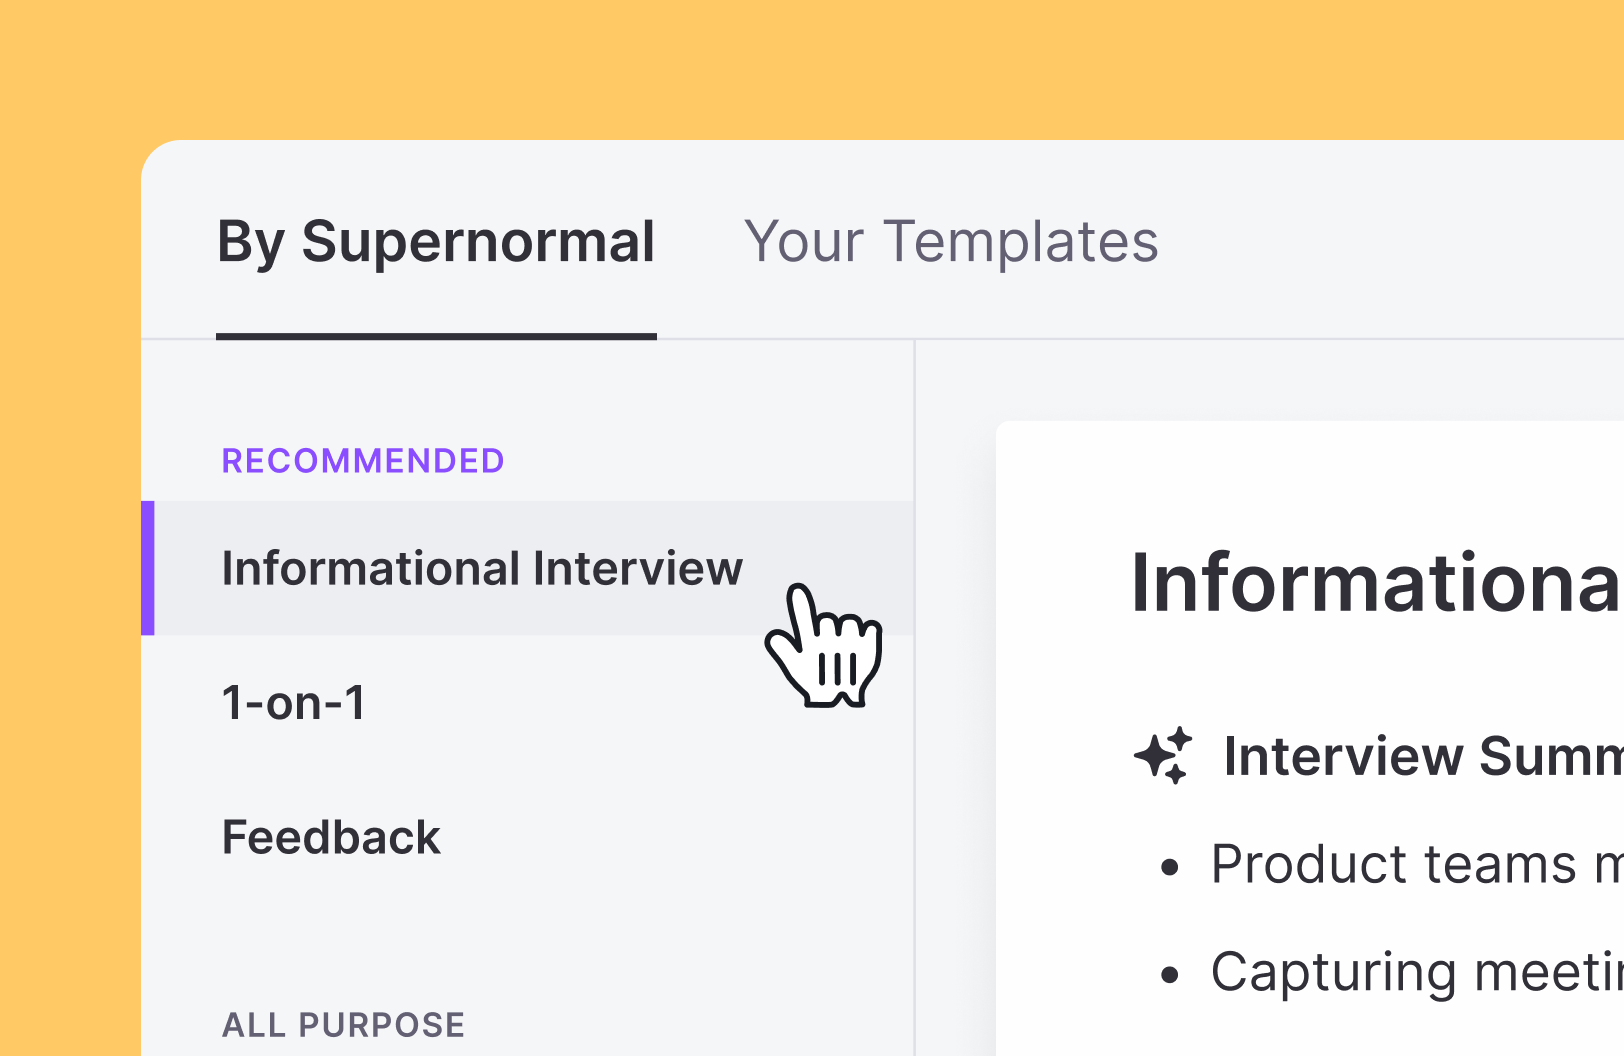
Task: Switch to the By Supernormal tab
Action: click(x=436, y=243)
